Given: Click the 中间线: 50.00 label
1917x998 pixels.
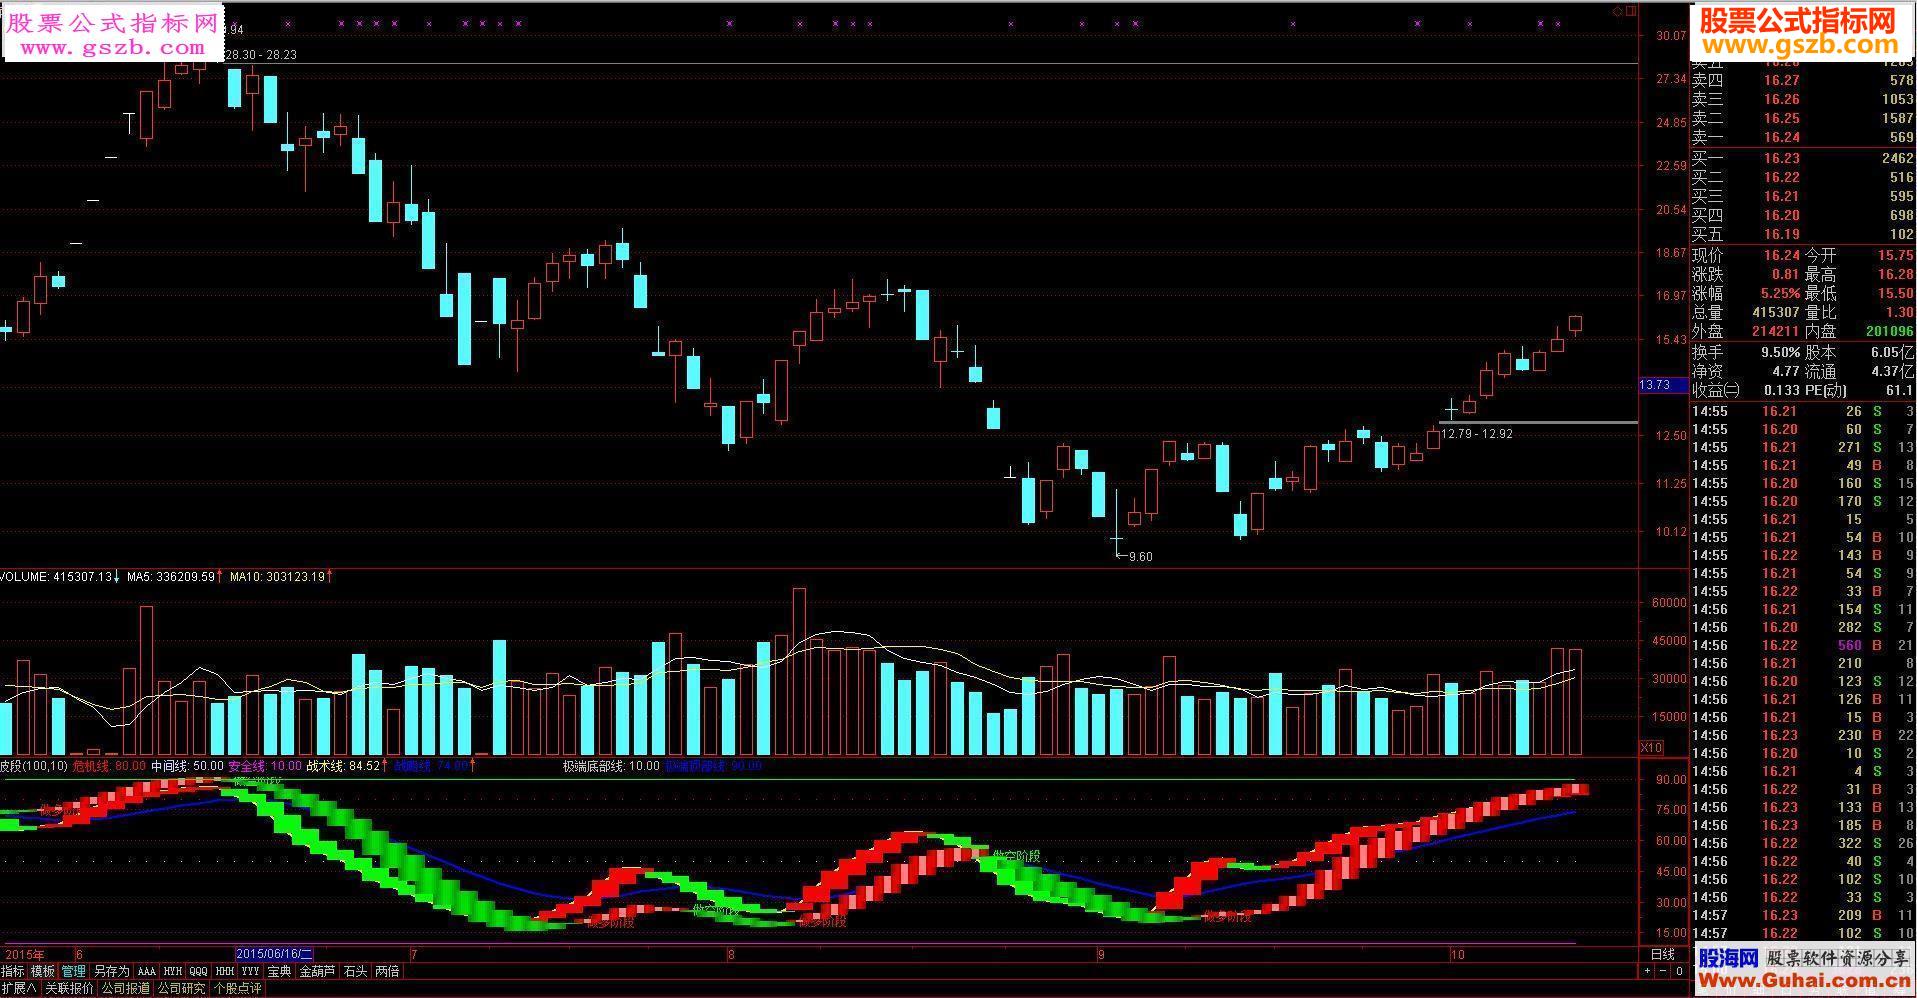Looking at the screenshot, I should point(187,766).
